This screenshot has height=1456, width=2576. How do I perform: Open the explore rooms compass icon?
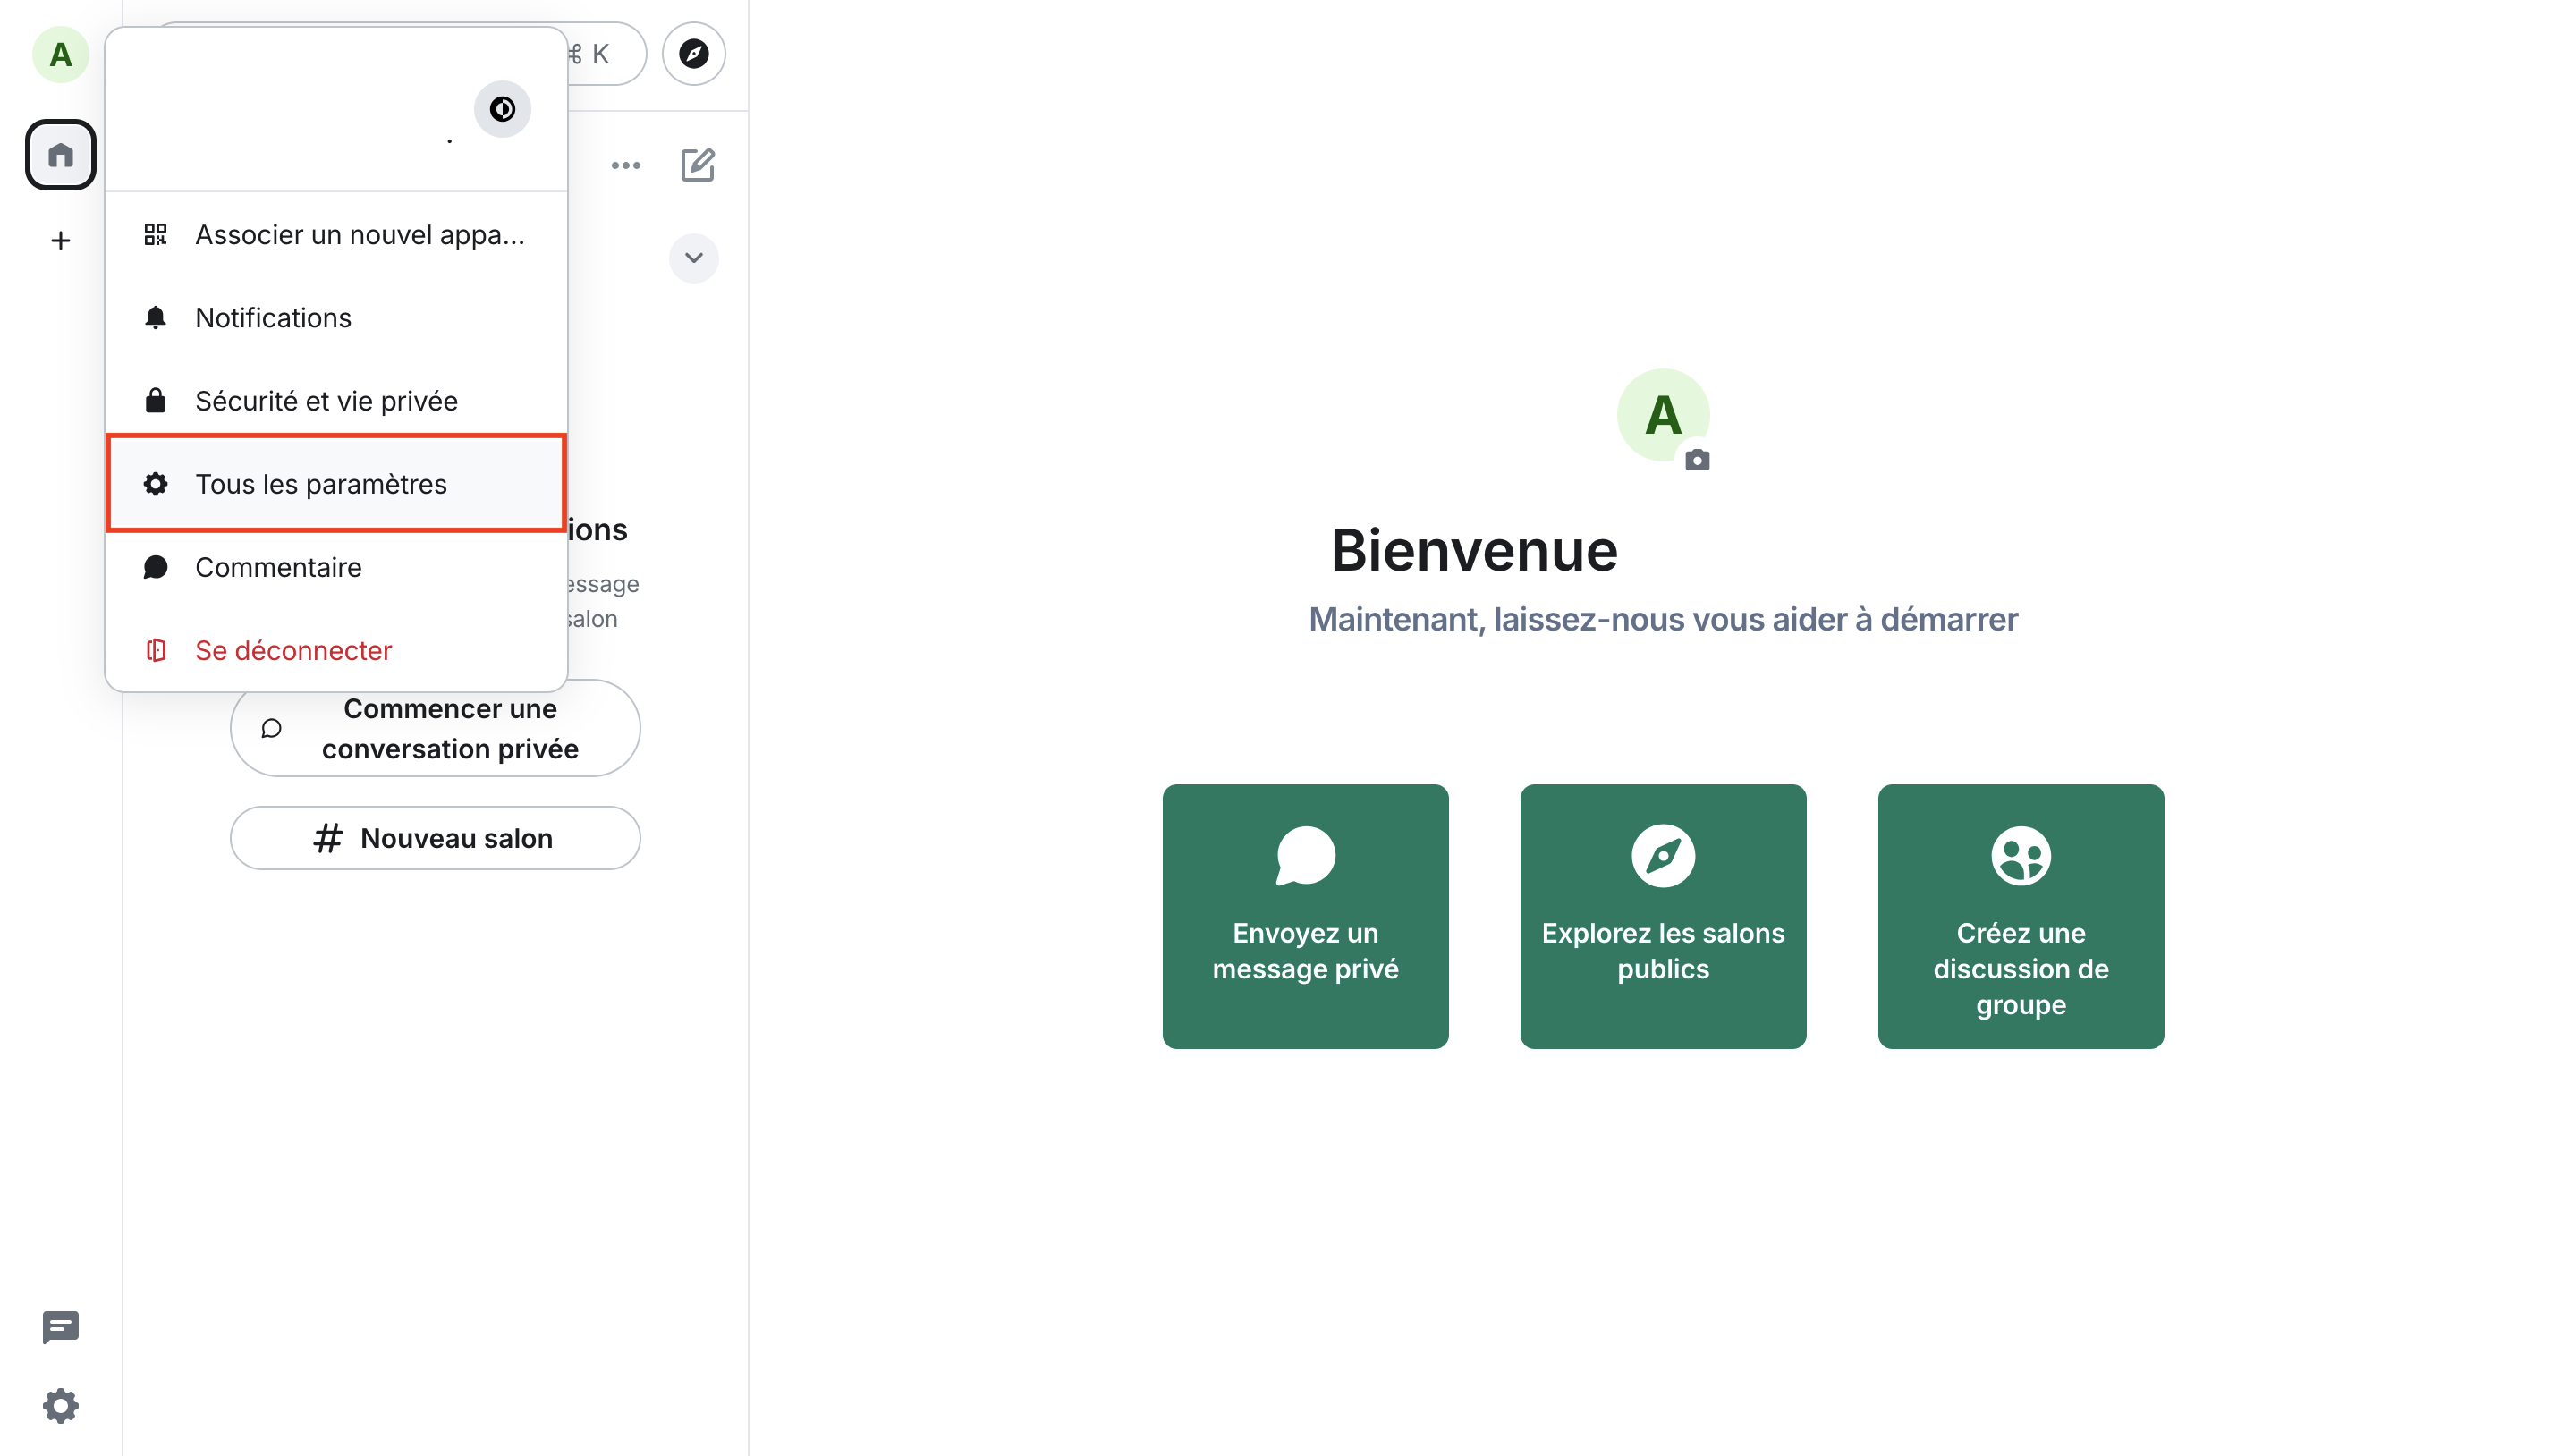[x=693, y=54]
